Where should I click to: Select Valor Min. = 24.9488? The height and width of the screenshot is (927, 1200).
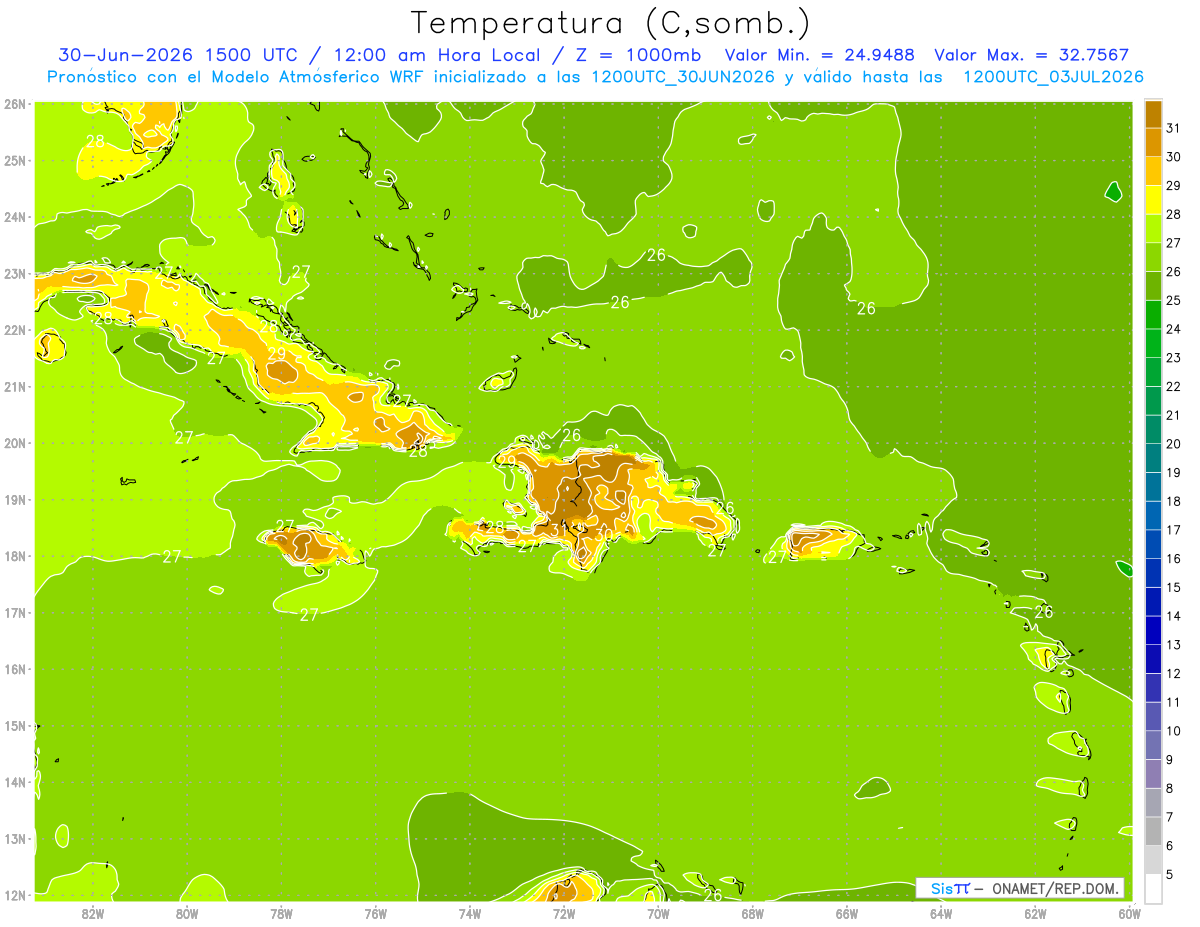[x=820, y=55]
